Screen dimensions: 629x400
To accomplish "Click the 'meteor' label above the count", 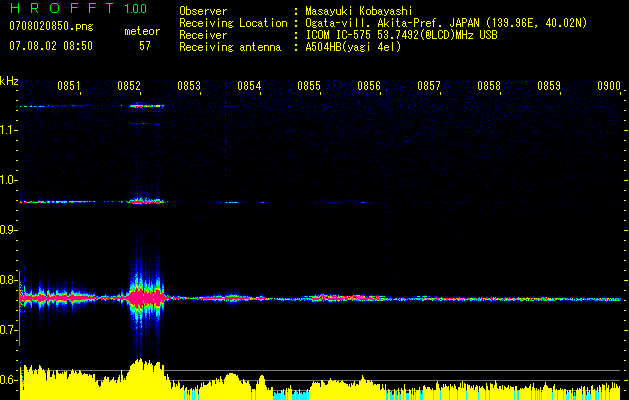I will coord(142,31).
